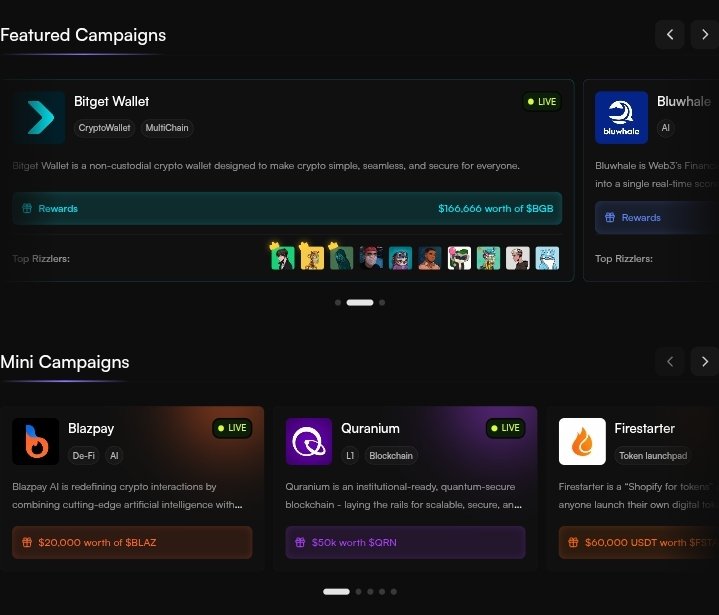This screenshot has height=615, width=719.
Task: Advance to next Featured Campaigns slide
Action: click(705, 34)
